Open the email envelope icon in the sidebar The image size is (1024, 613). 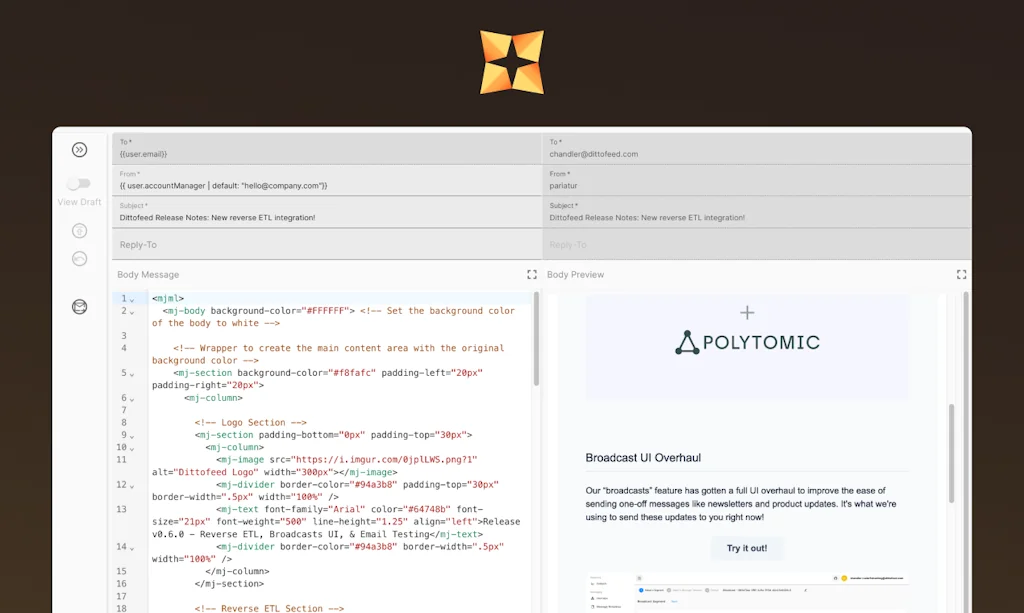coord(79,307)
